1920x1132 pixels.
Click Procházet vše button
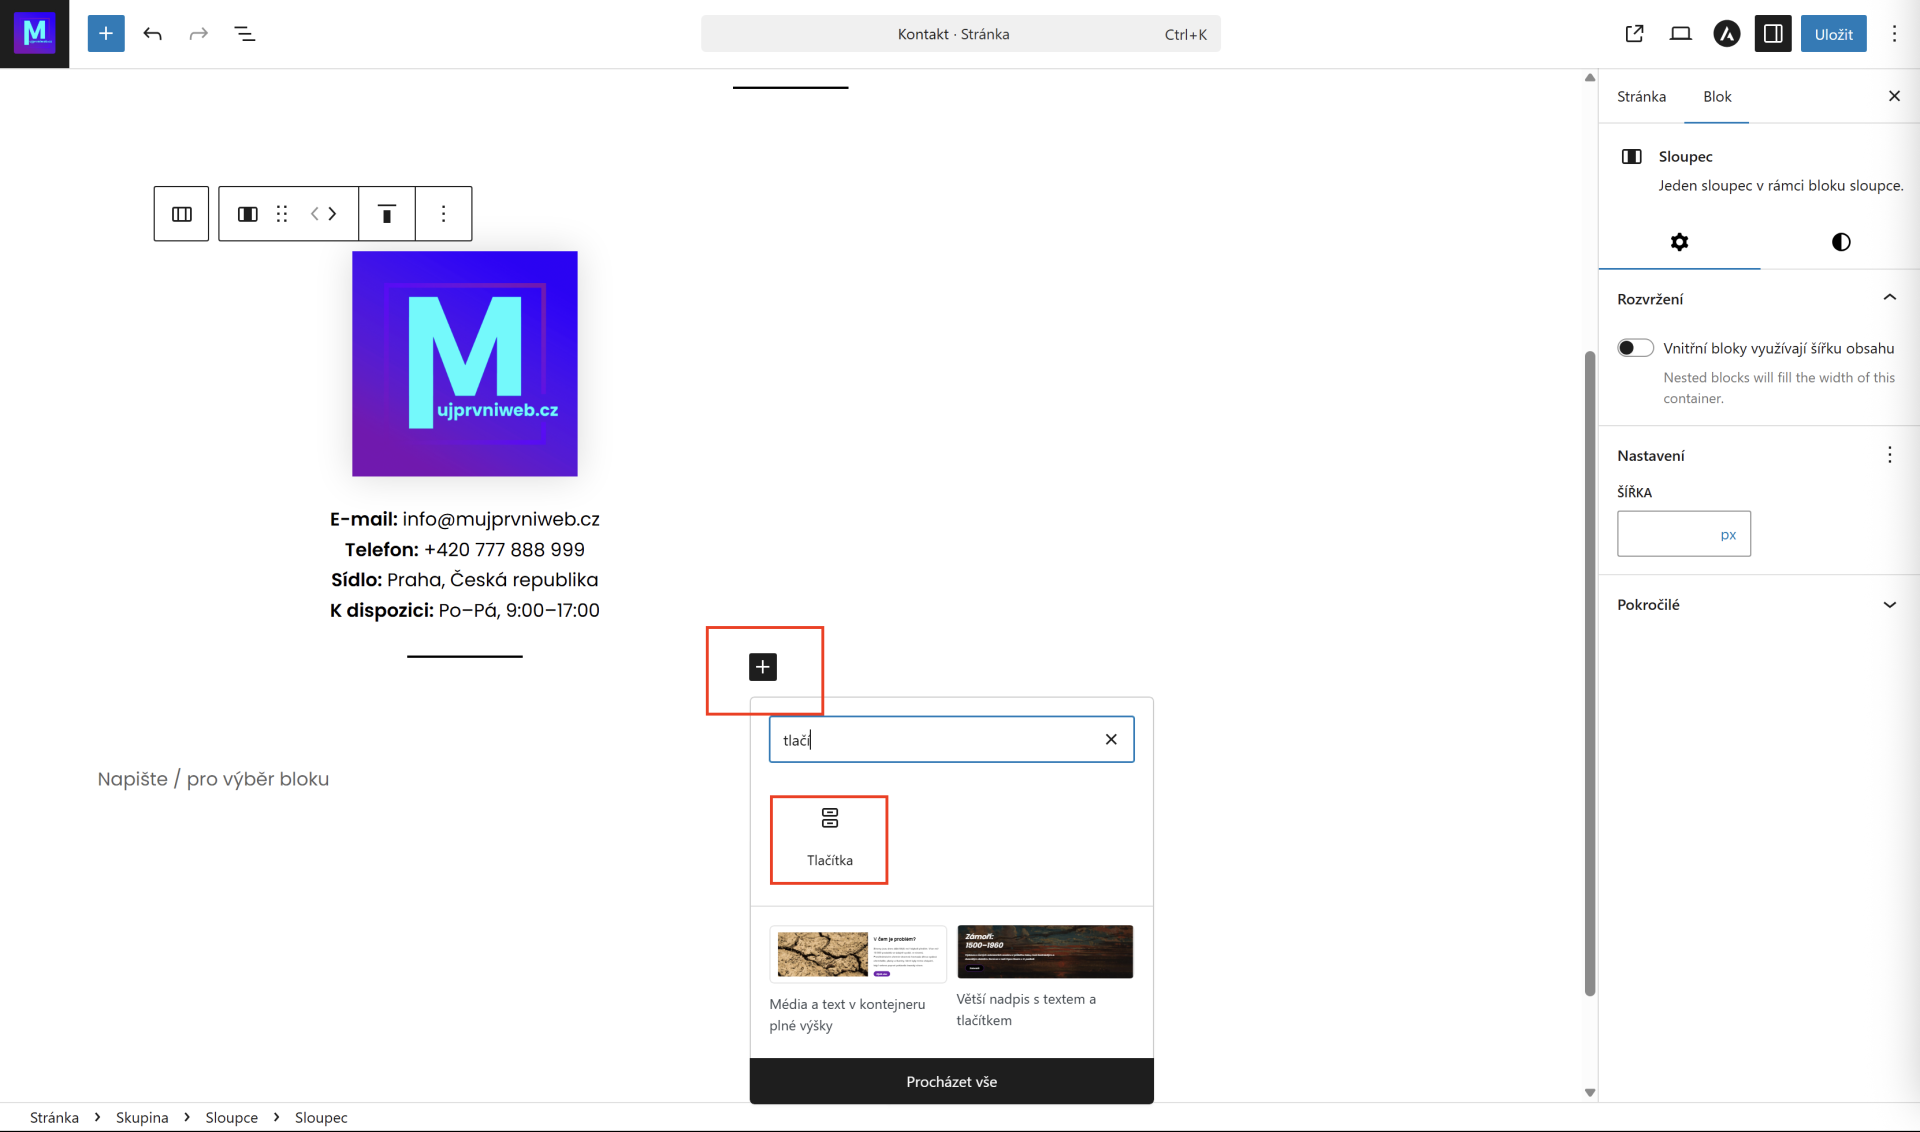point(951,1082)
